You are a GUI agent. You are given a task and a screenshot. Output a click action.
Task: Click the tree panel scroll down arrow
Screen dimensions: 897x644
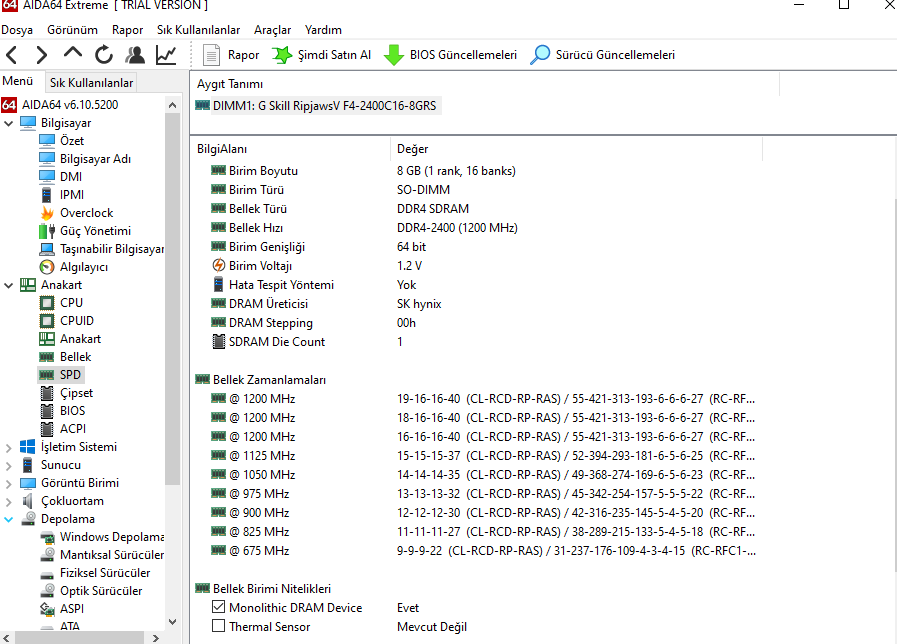(172, 622)
